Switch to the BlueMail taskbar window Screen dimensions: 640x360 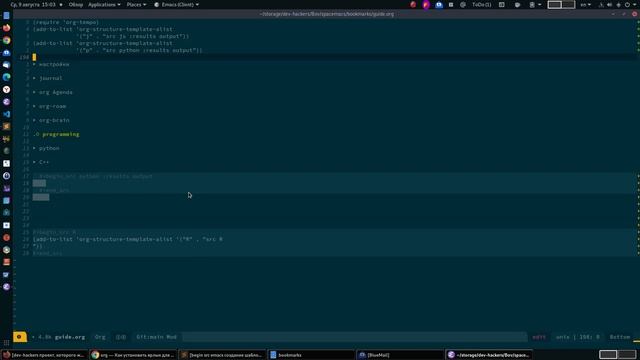pyautogui.click(x=400, y=355)
